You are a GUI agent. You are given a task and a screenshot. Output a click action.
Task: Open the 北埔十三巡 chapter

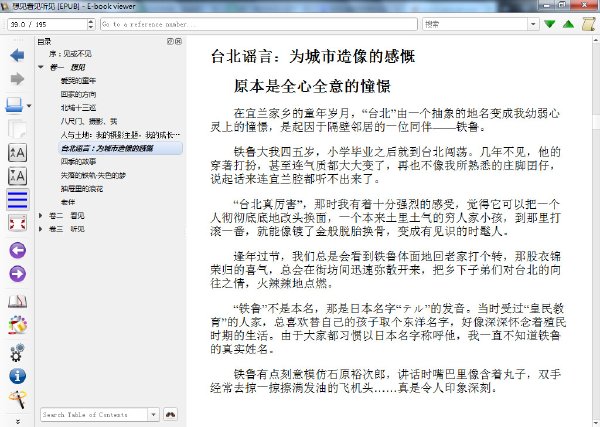click(x=78, y=108)
